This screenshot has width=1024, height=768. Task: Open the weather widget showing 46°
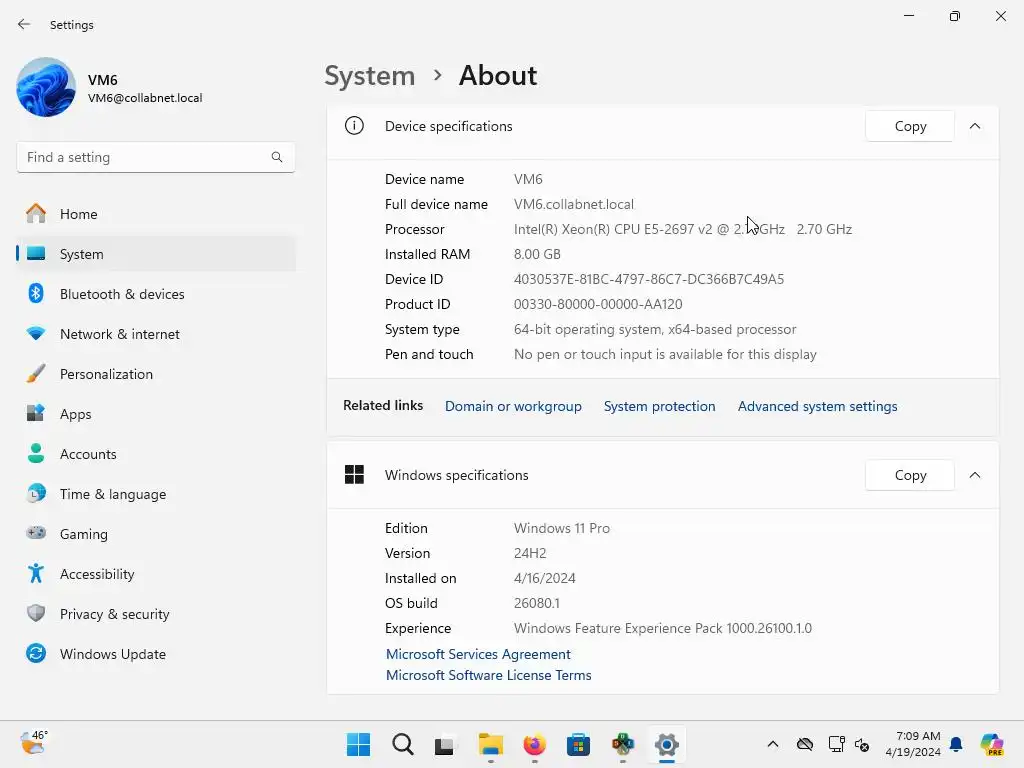point(34,743)
